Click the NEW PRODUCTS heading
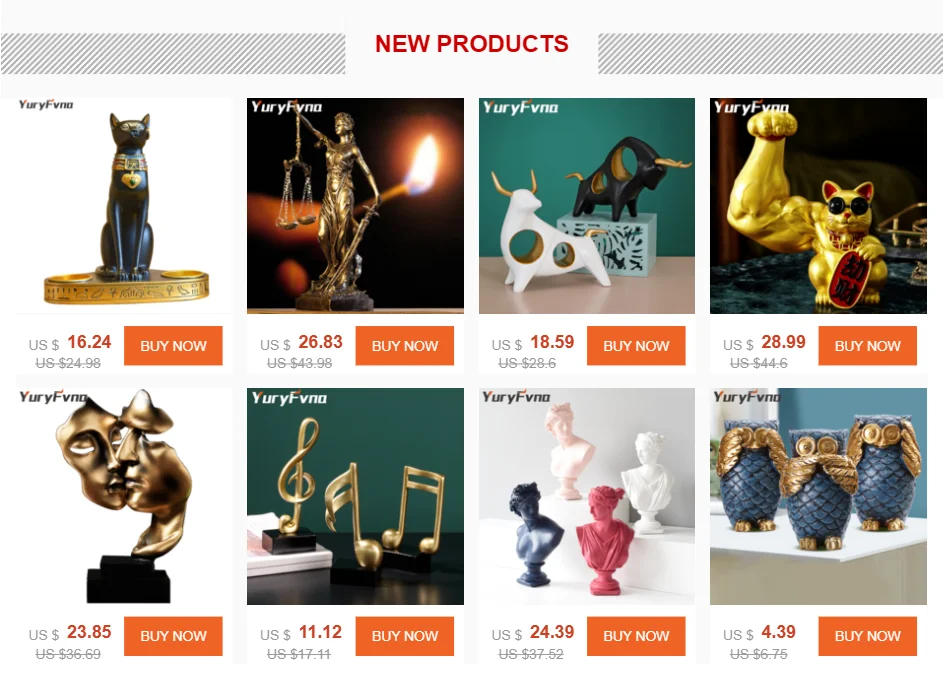 point(472,44)
